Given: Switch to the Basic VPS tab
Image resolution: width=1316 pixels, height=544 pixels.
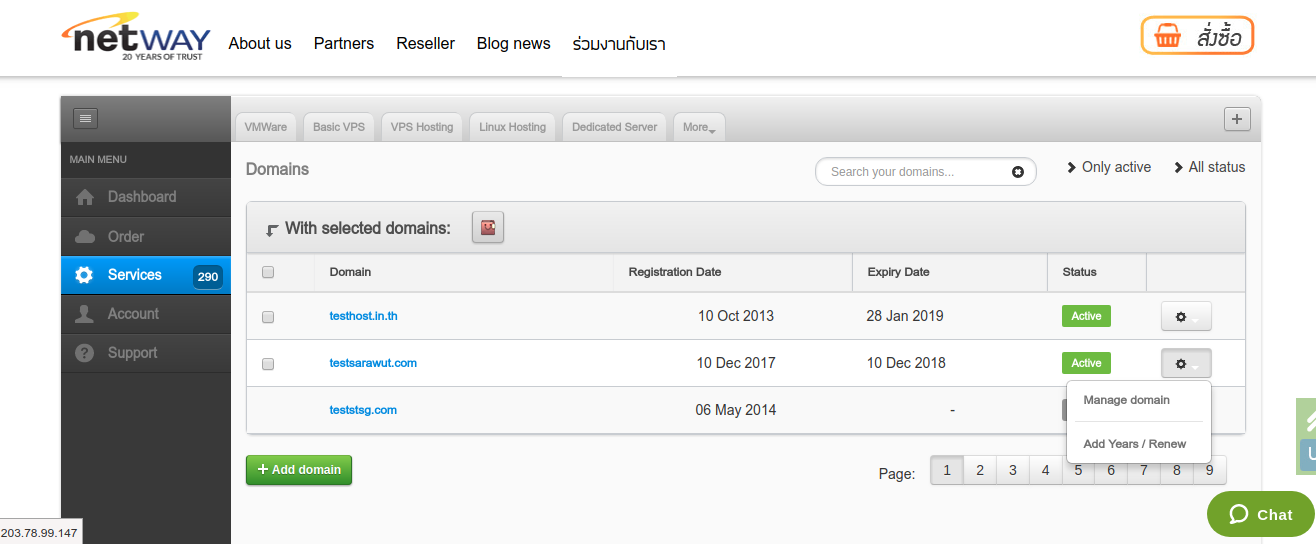Looking at the screenshot, I should (339, 127).
